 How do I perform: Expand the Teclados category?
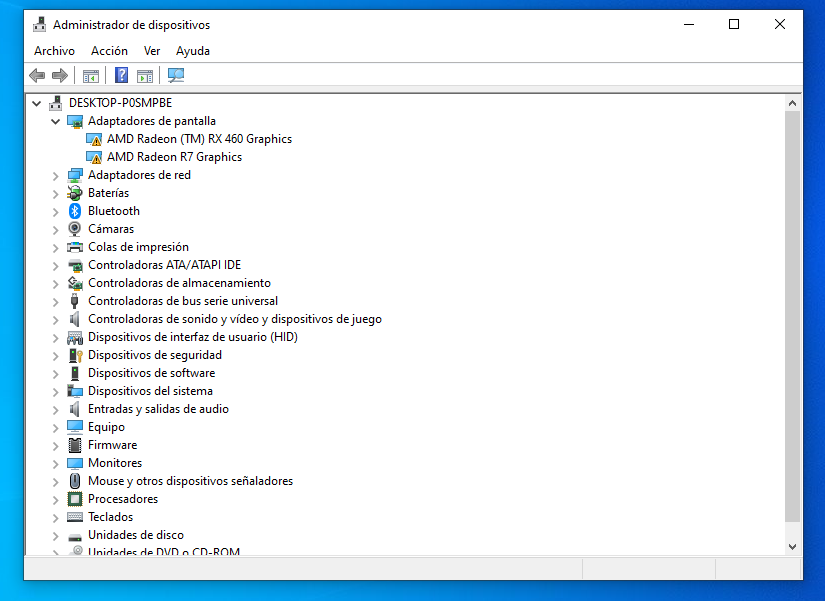(x=56, y=517)
